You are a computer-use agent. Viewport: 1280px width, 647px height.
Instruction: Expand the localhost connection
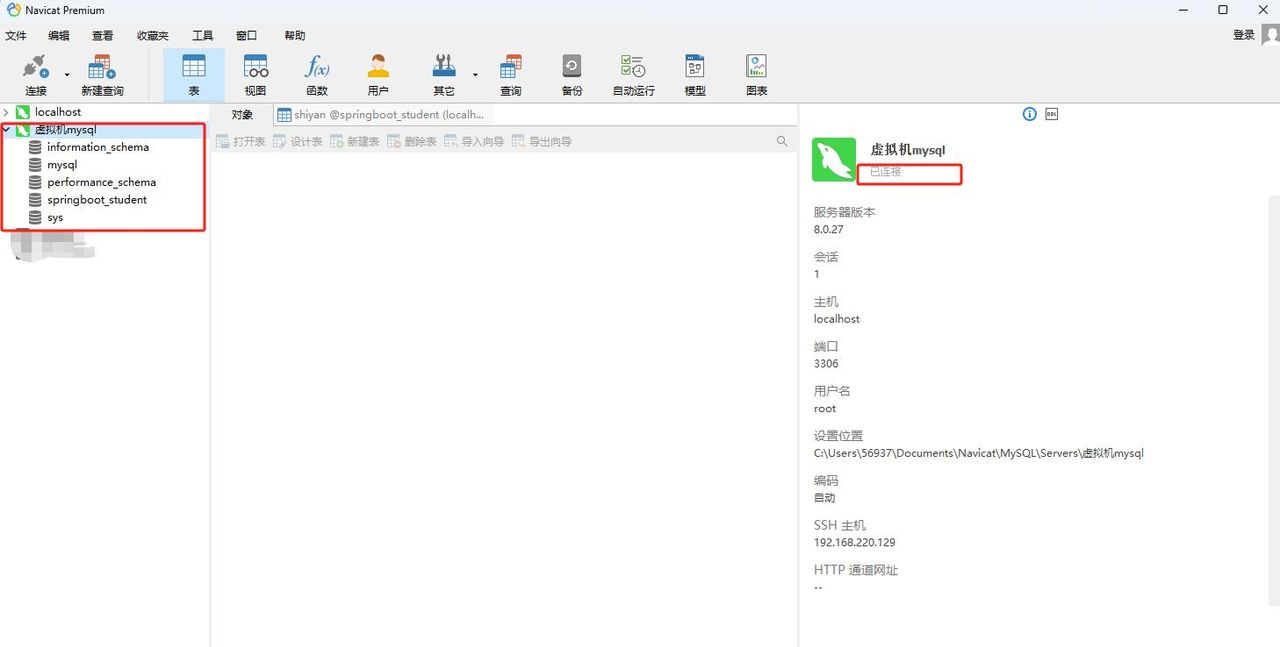8,111
